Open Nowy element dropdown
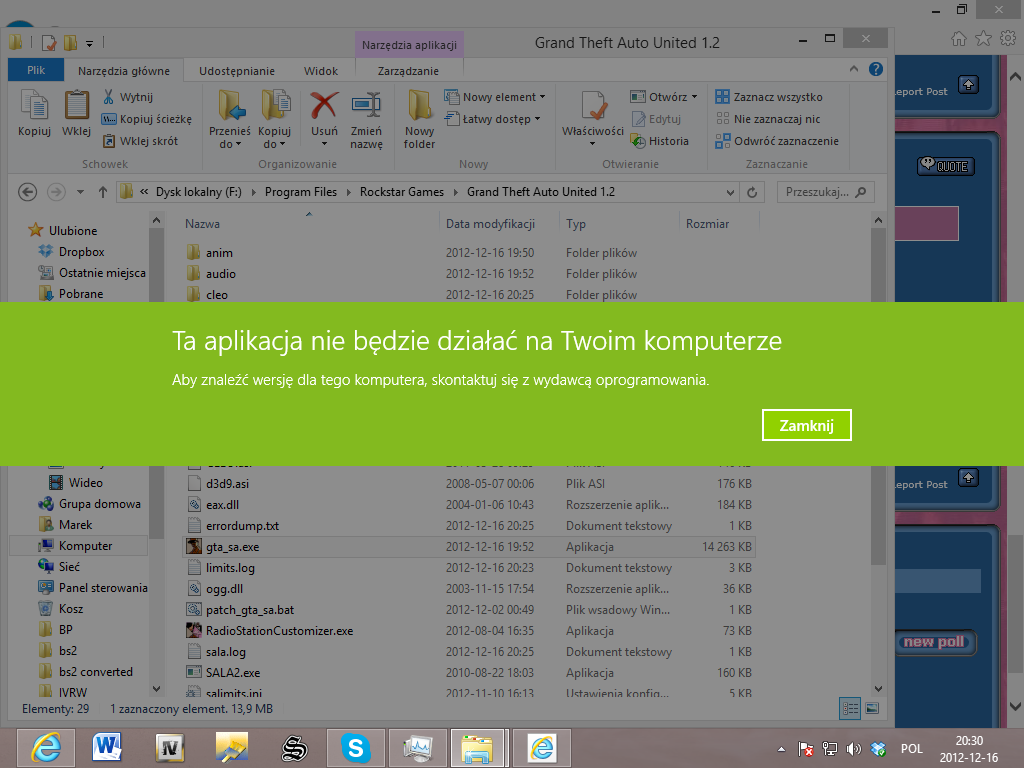Viewport: 1024px width, 768px height. click(x=494, y=97)
